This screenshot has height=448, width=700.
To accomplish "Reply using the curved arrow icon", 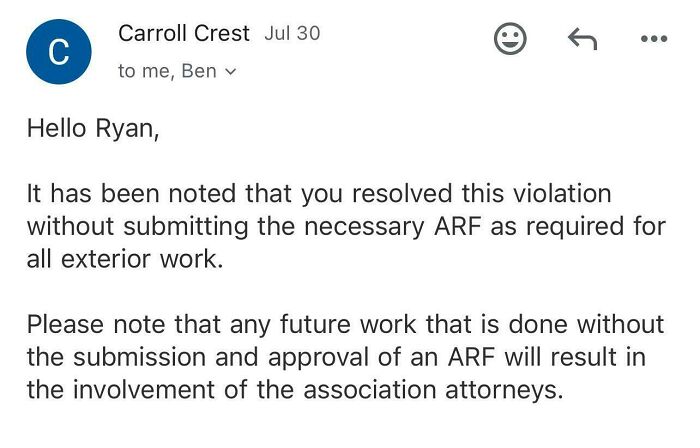I will (x=582, y=39).
